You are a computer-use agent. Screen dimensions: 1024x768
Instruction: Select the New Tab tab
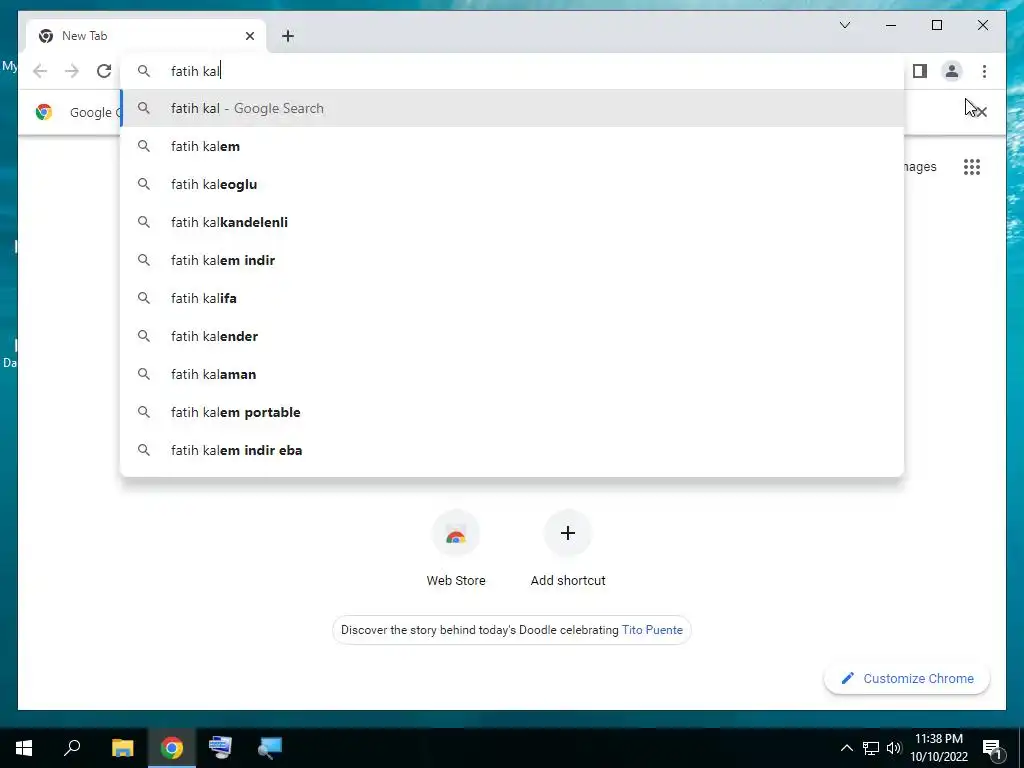point(146,36)
